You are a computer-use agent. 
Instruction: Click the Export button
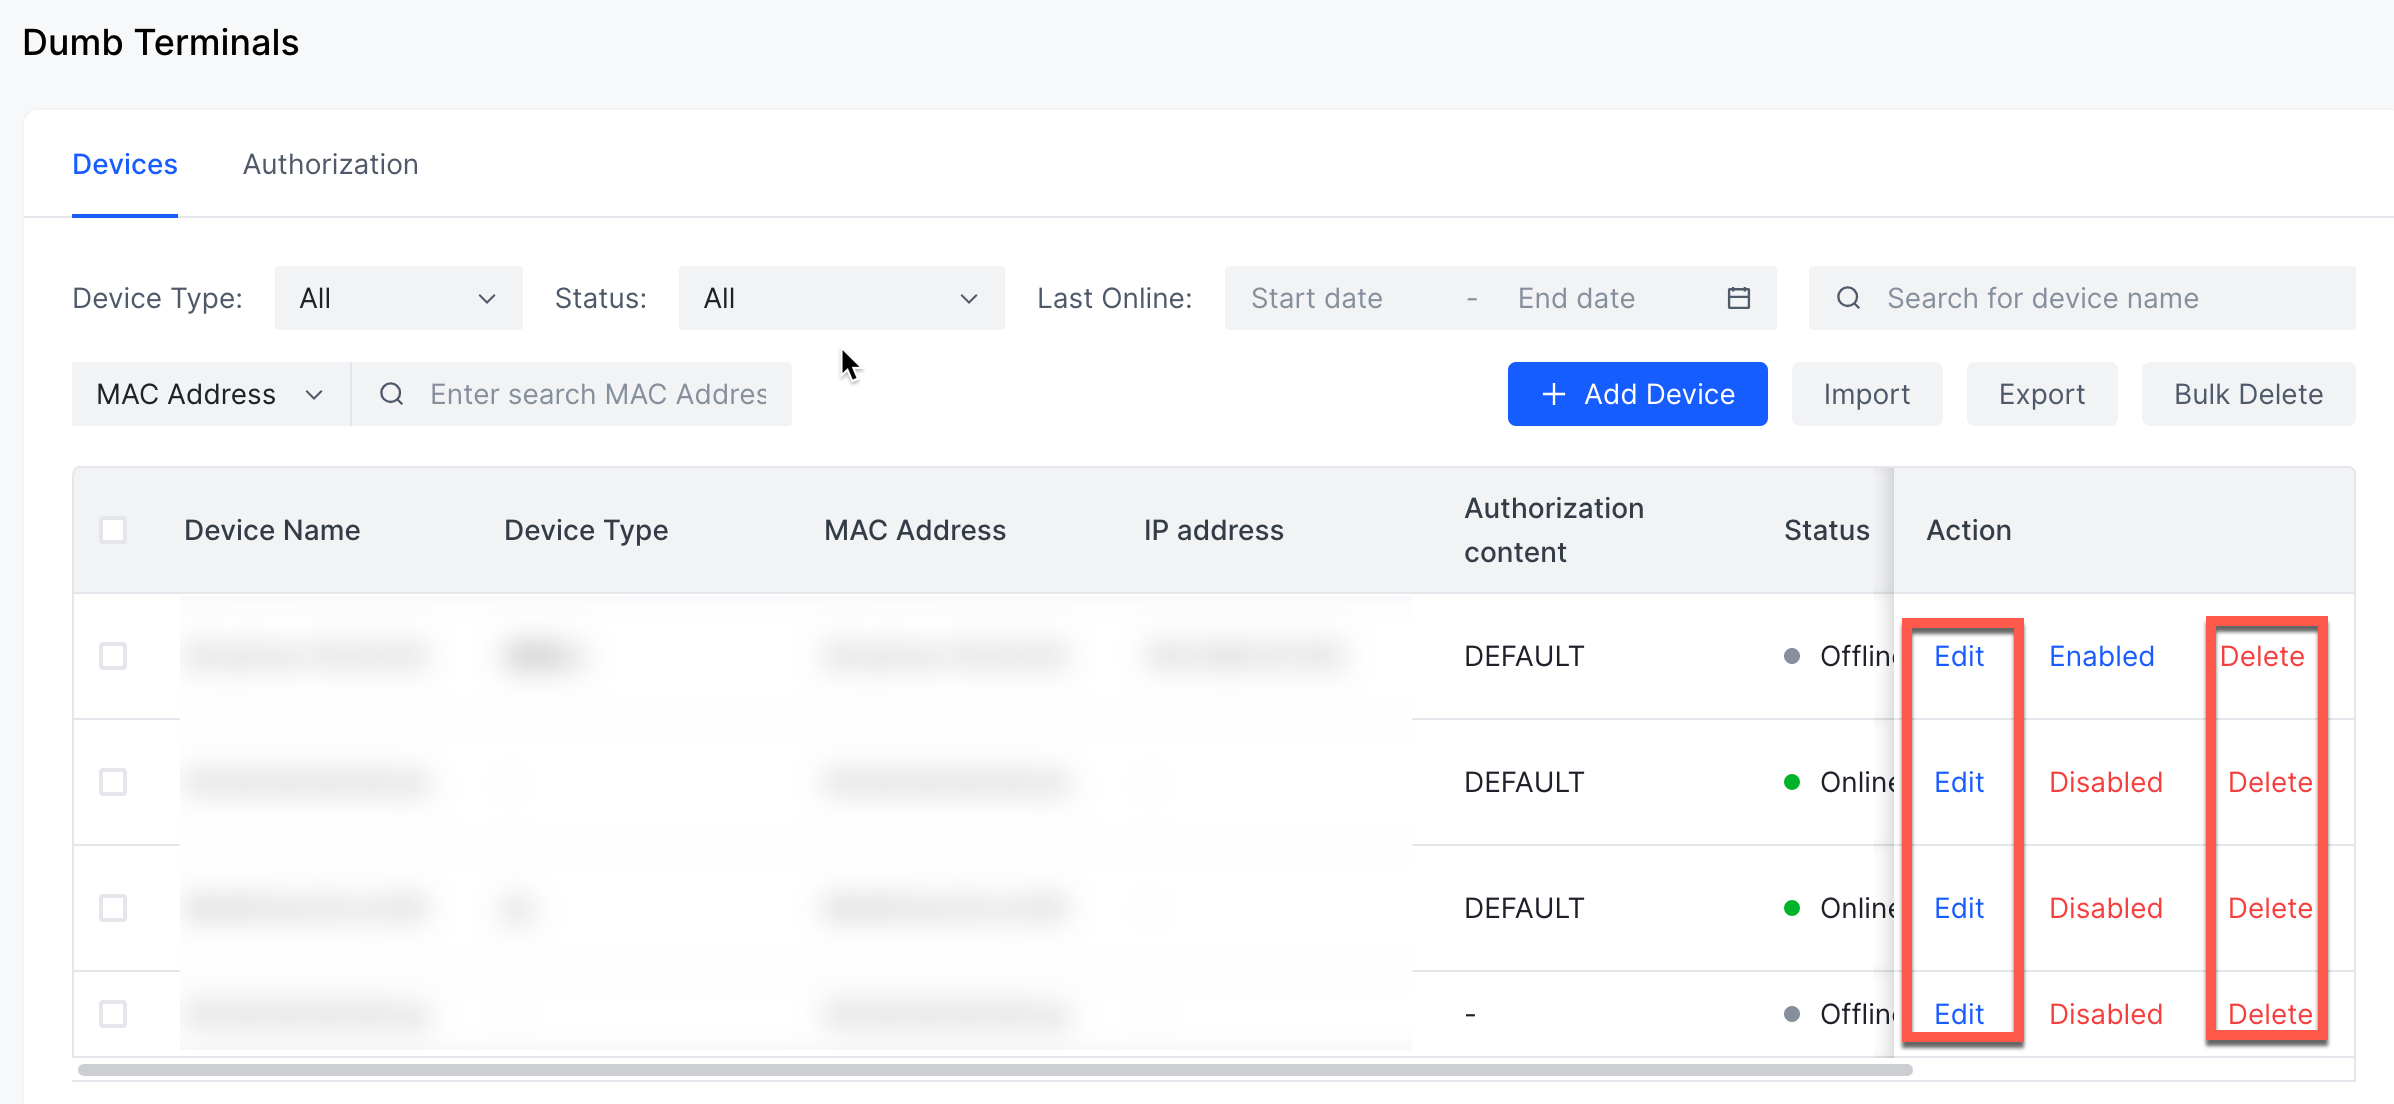(2041, 394)
